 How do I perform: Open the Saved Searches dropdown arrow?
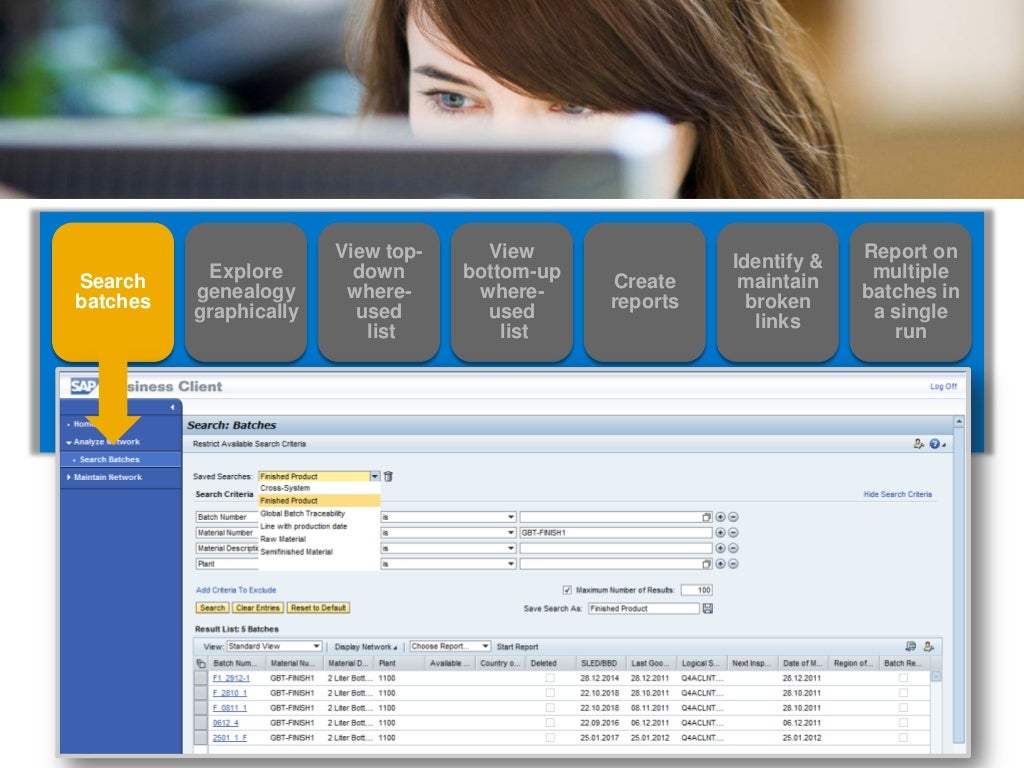pyautogui.click(x=375, y=476)
